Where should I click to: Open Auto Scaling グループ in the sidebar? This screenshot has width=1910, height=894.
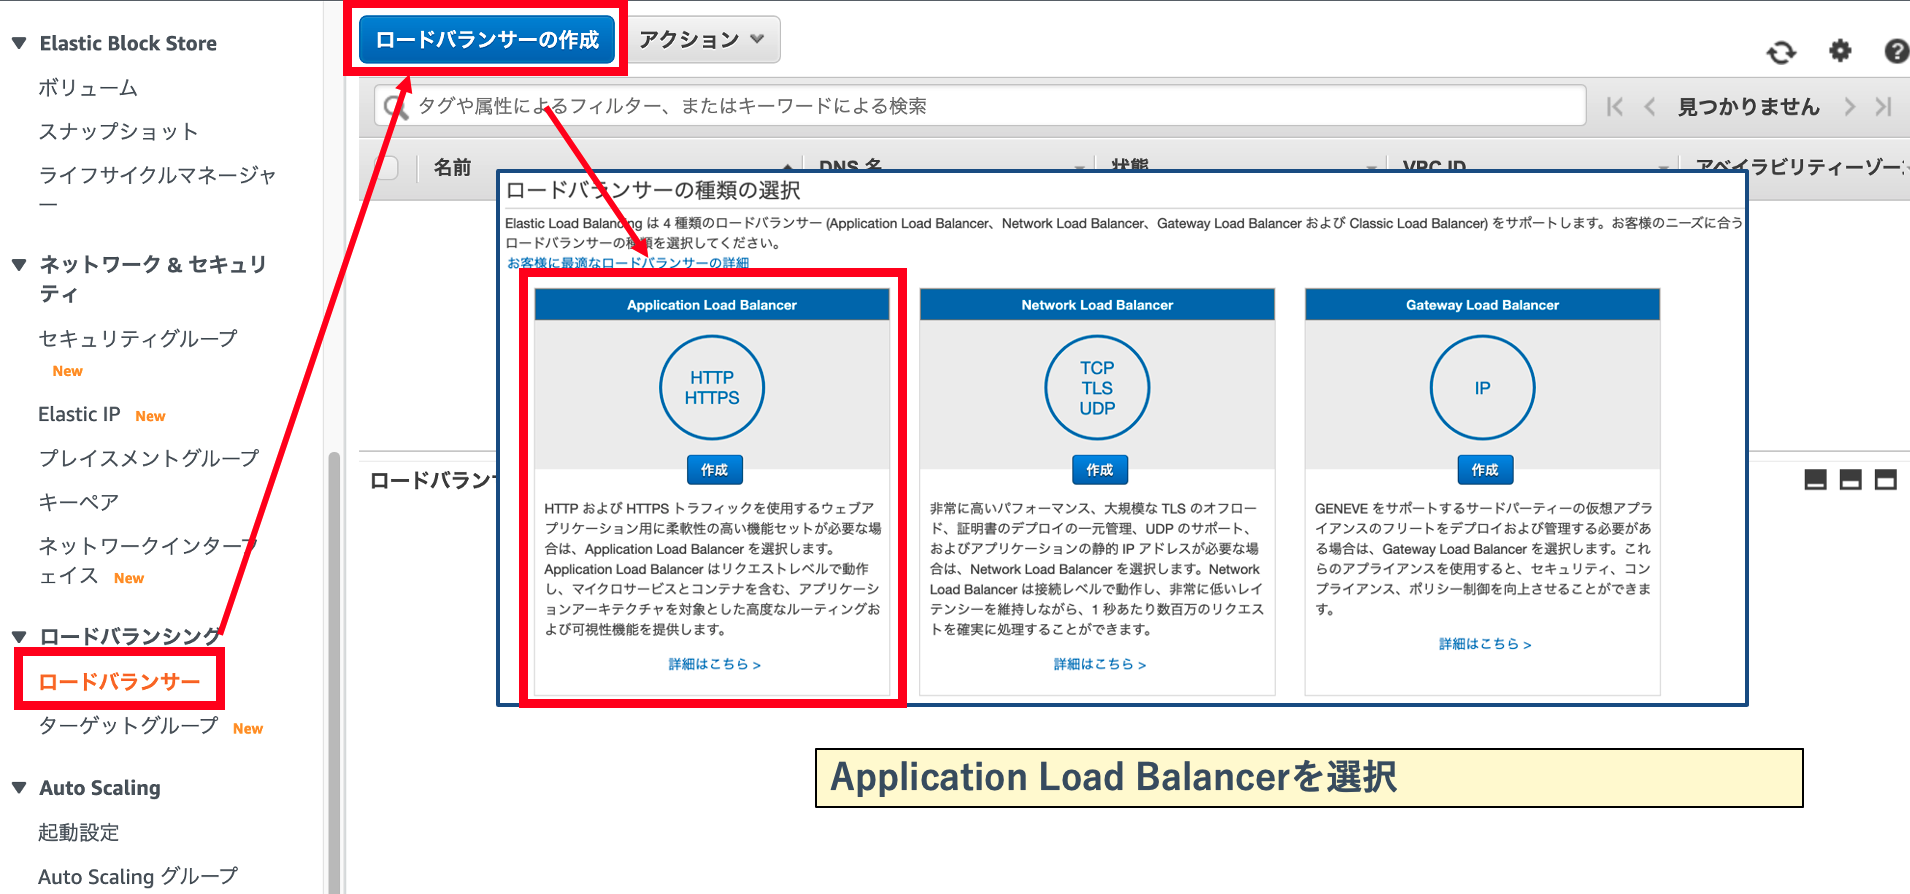tap(138, 876)
